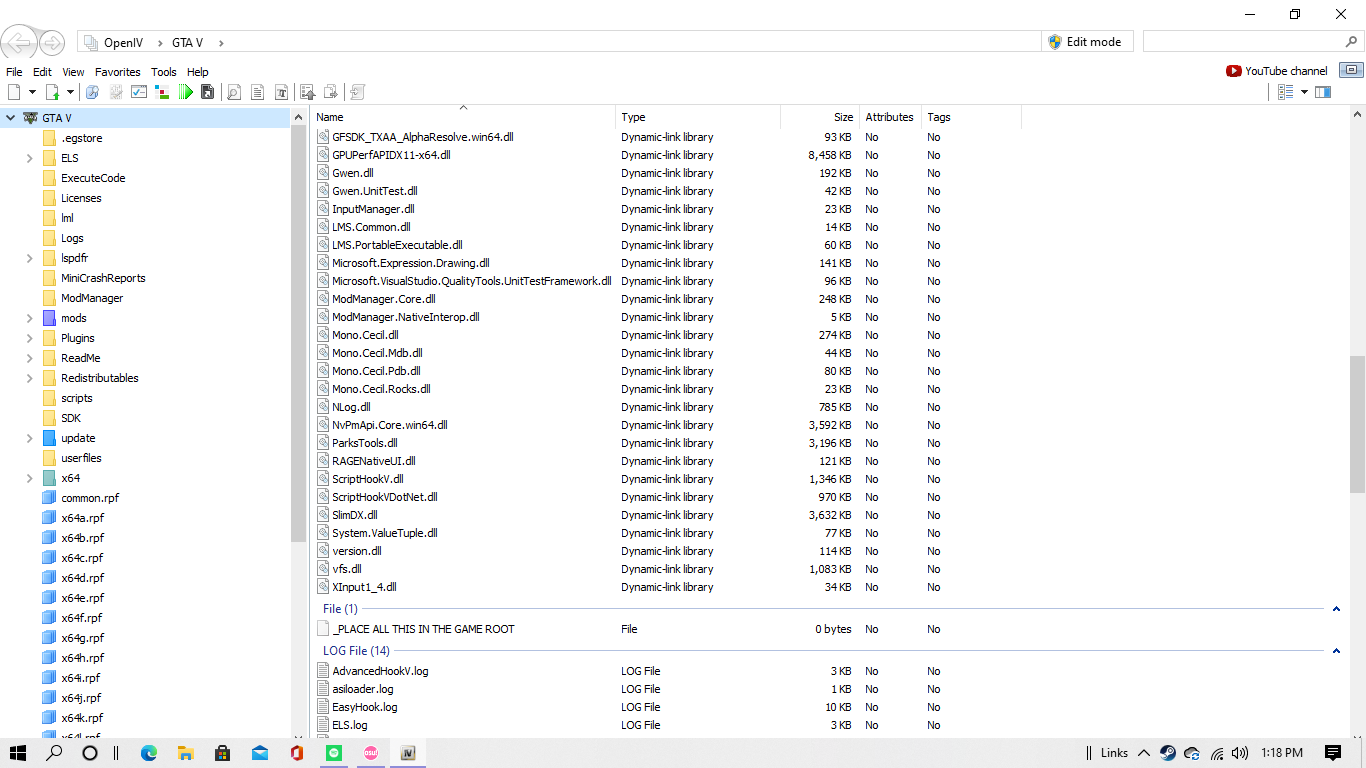Click the document with green arrow icon
The width and height of the screenshot is (1366, 768).
point(52,92)
